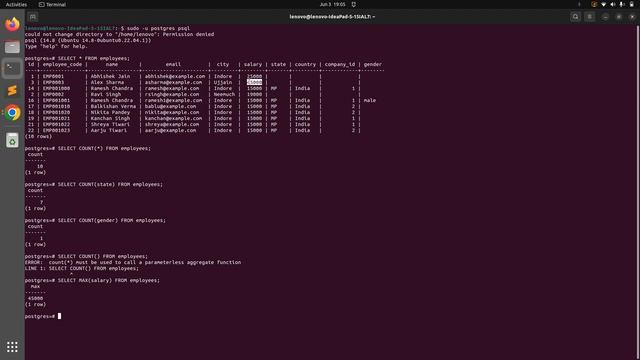Click the 'sudo -u postgres psql' command
This screenshot has width=640, height=360.
click(x=158, y=28)
